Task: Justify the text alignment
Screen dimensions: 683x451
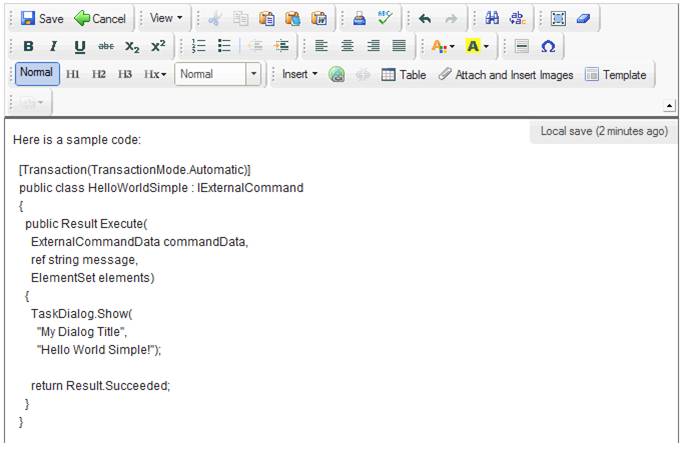Action: click(399, 46)
